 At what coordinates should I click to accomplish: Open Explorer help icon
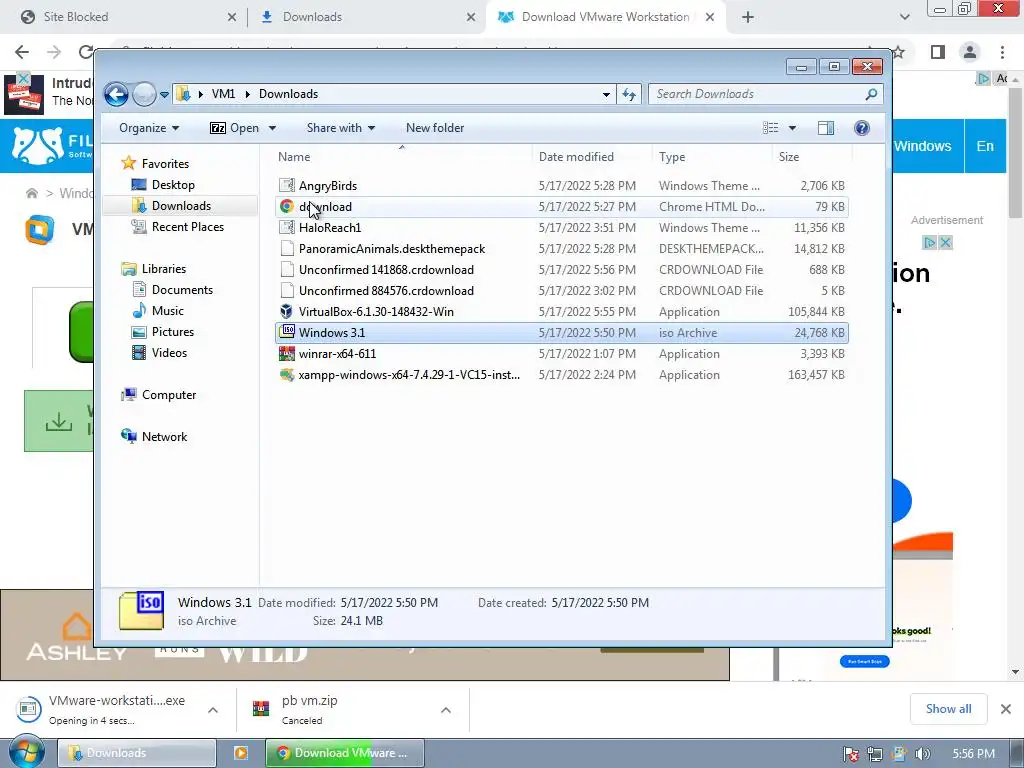(862, 128)
